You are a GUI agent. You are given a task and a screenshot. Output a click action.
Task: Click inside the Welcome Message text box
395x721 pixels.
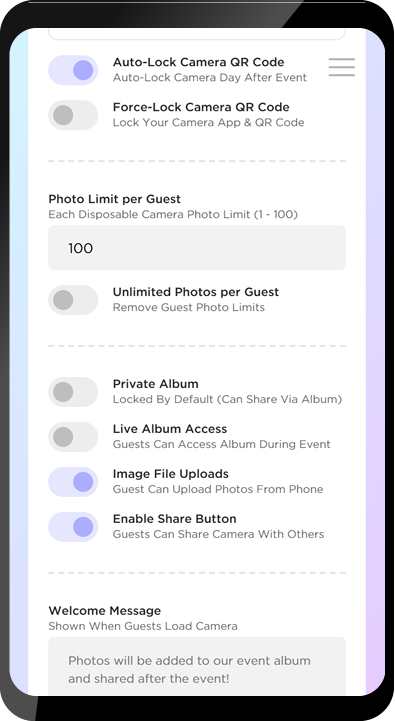pyautogui.click(x=197, y=666)
